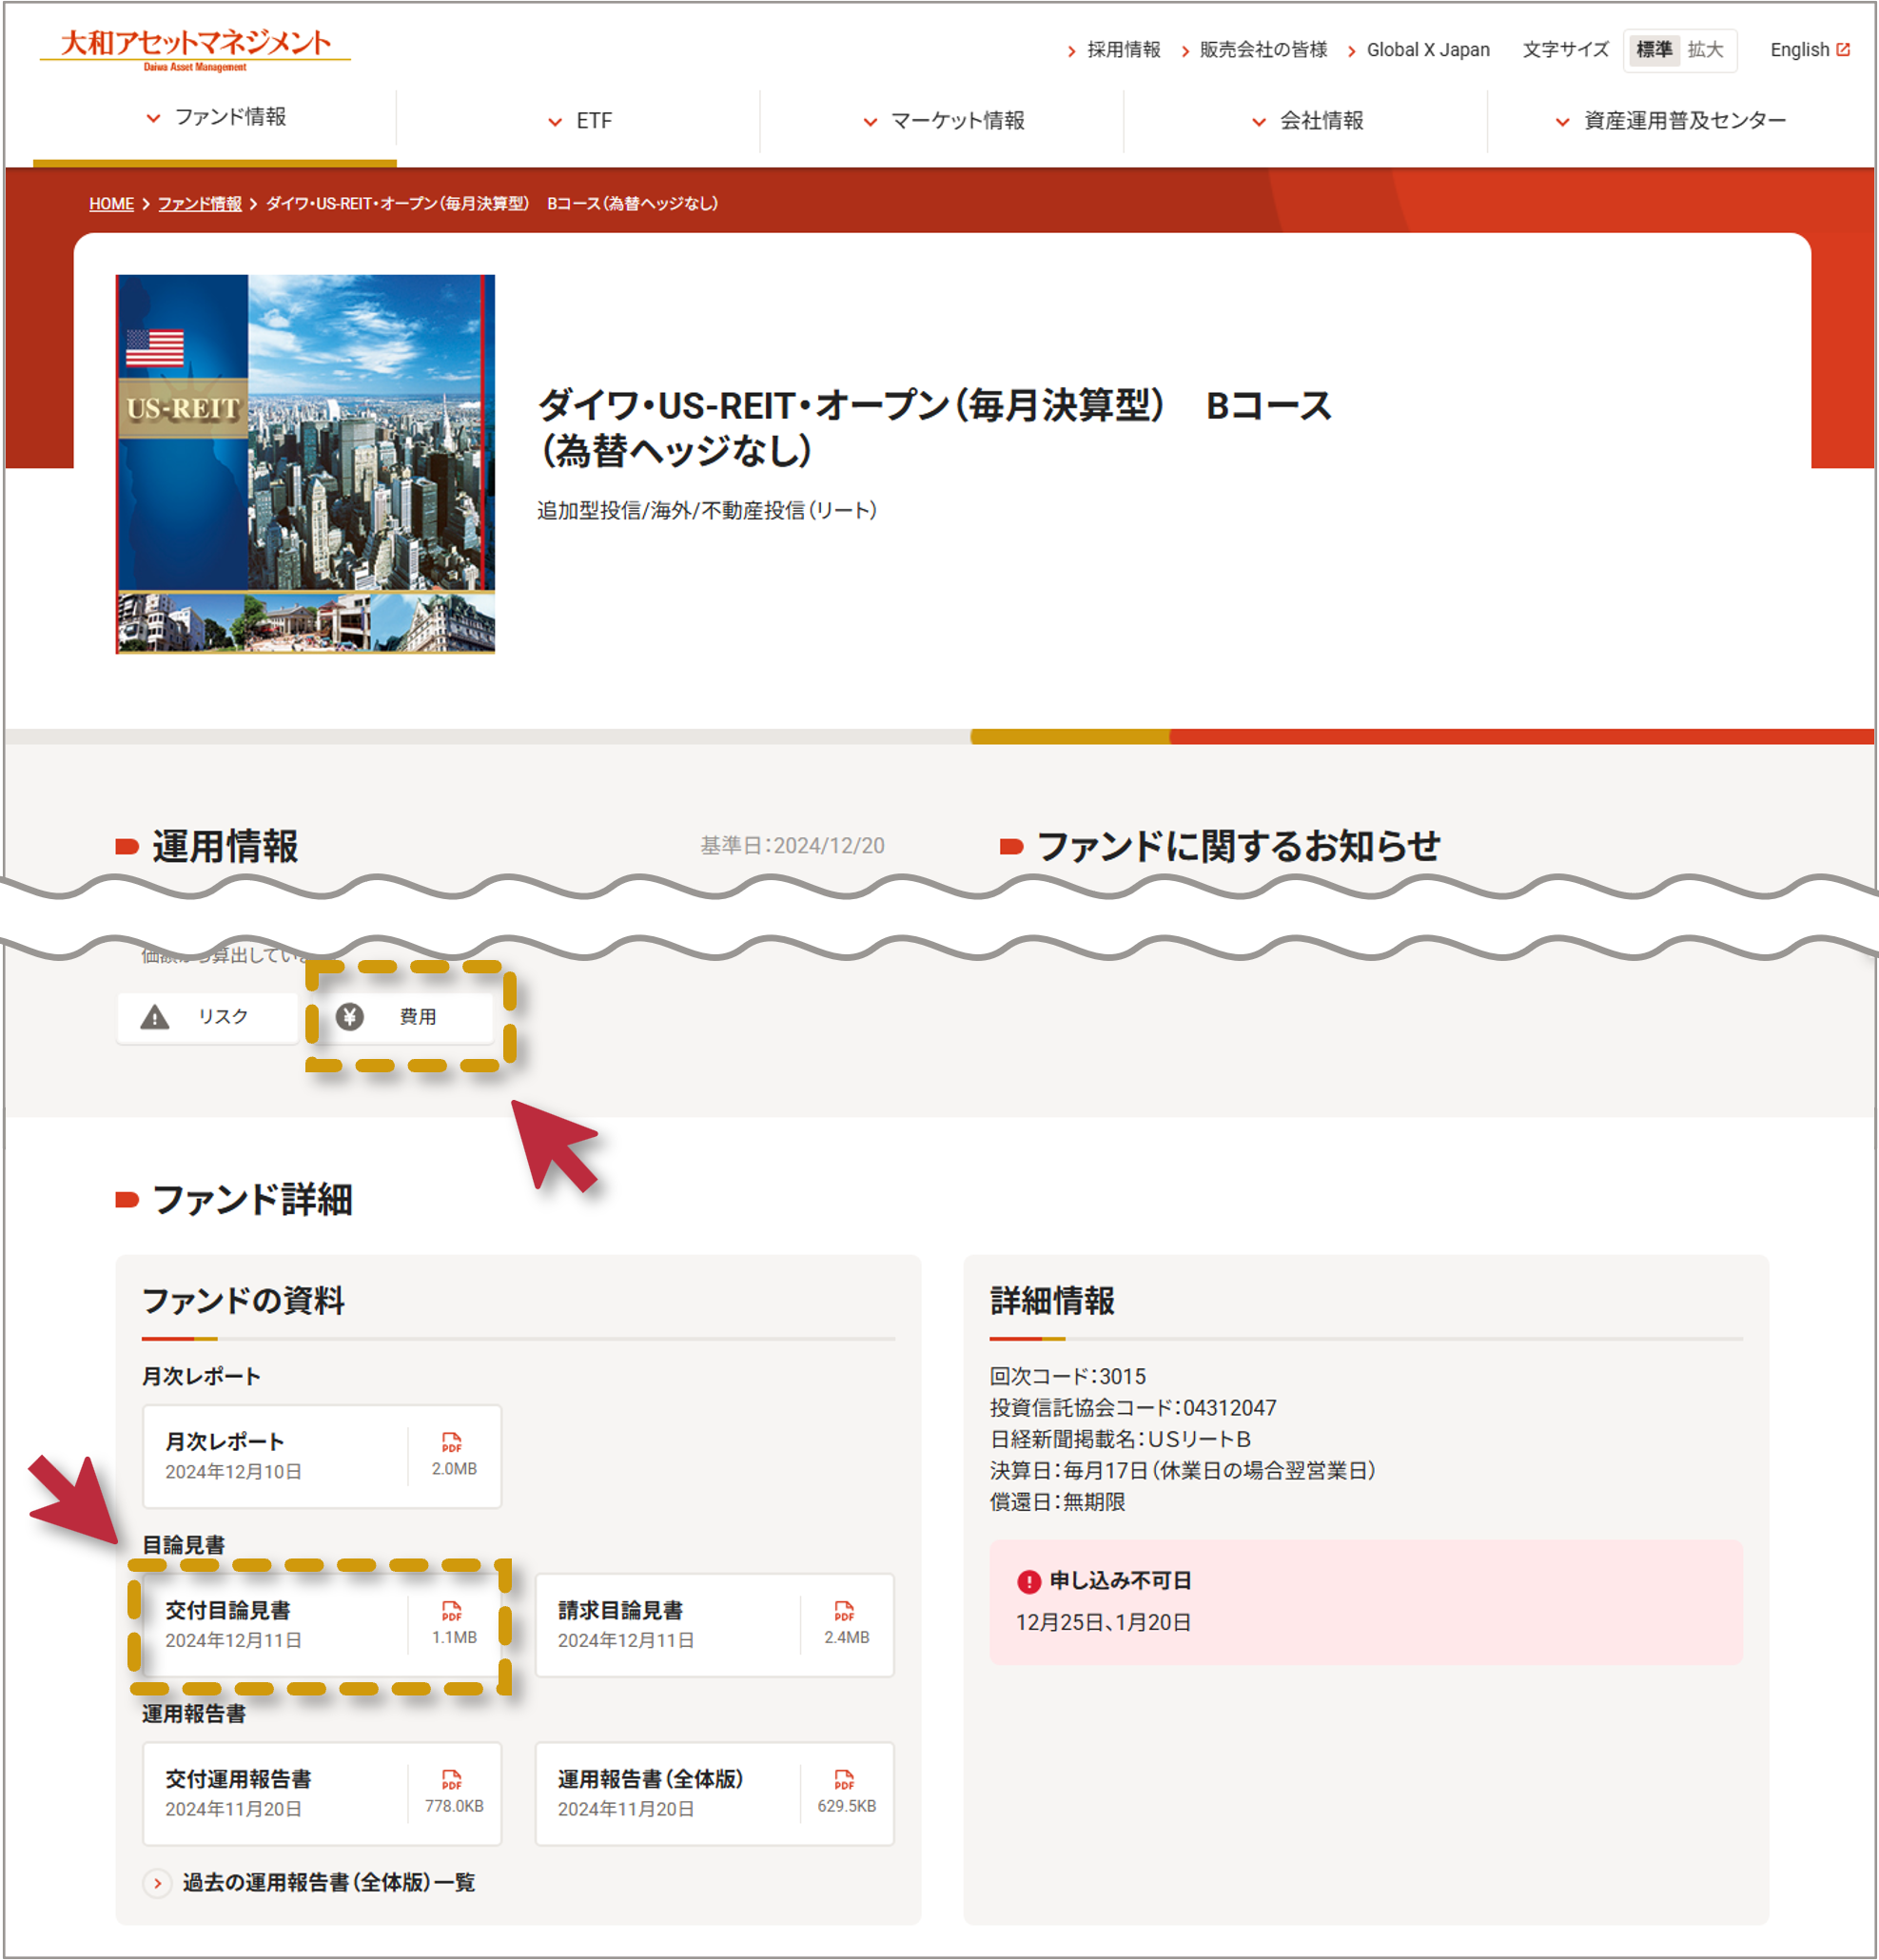1879x1960 pixels.
Task: Click the Daiwa Asset Management logo
Action: 195,49
